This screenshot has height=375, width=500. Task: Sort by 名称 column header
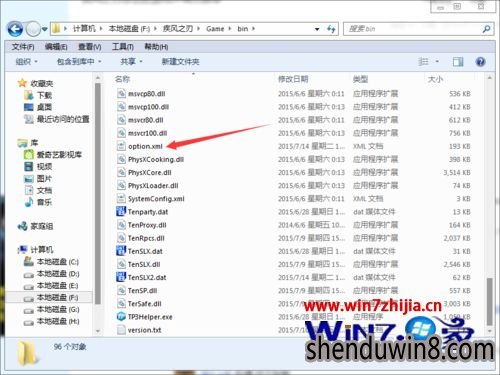pyautogui.click(x=122, y=79)
